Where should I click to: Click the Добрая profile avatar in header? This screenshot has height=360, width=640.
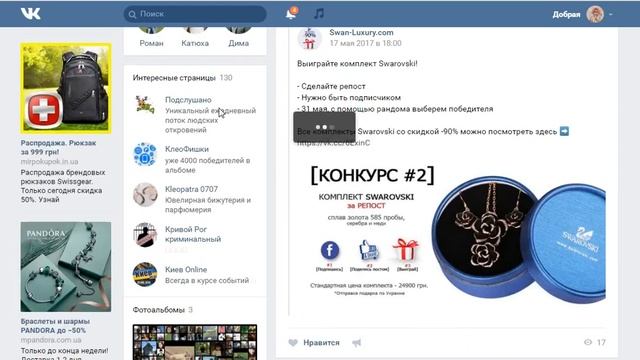click(595, 14)
